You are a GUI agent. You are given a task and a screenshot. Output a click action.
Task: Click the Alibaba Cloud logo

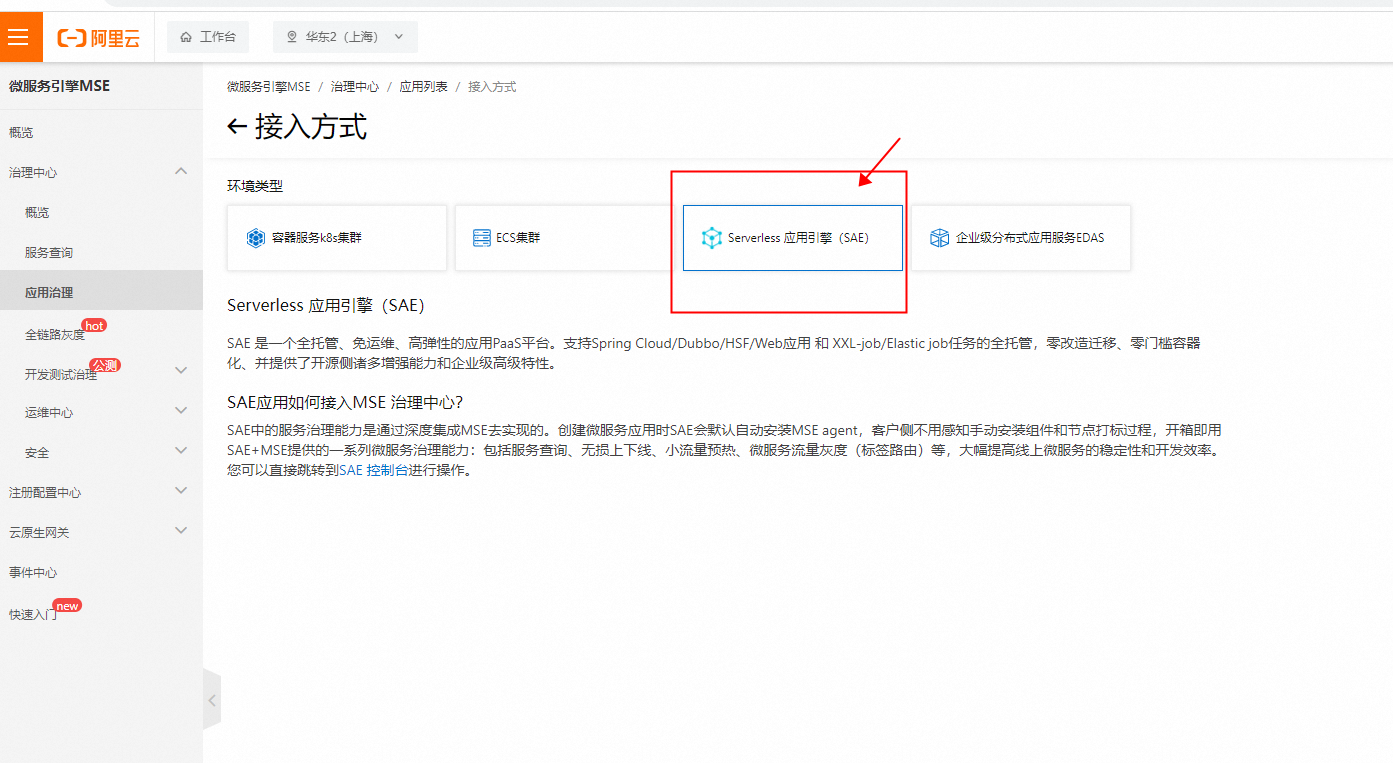coord(99,38)
